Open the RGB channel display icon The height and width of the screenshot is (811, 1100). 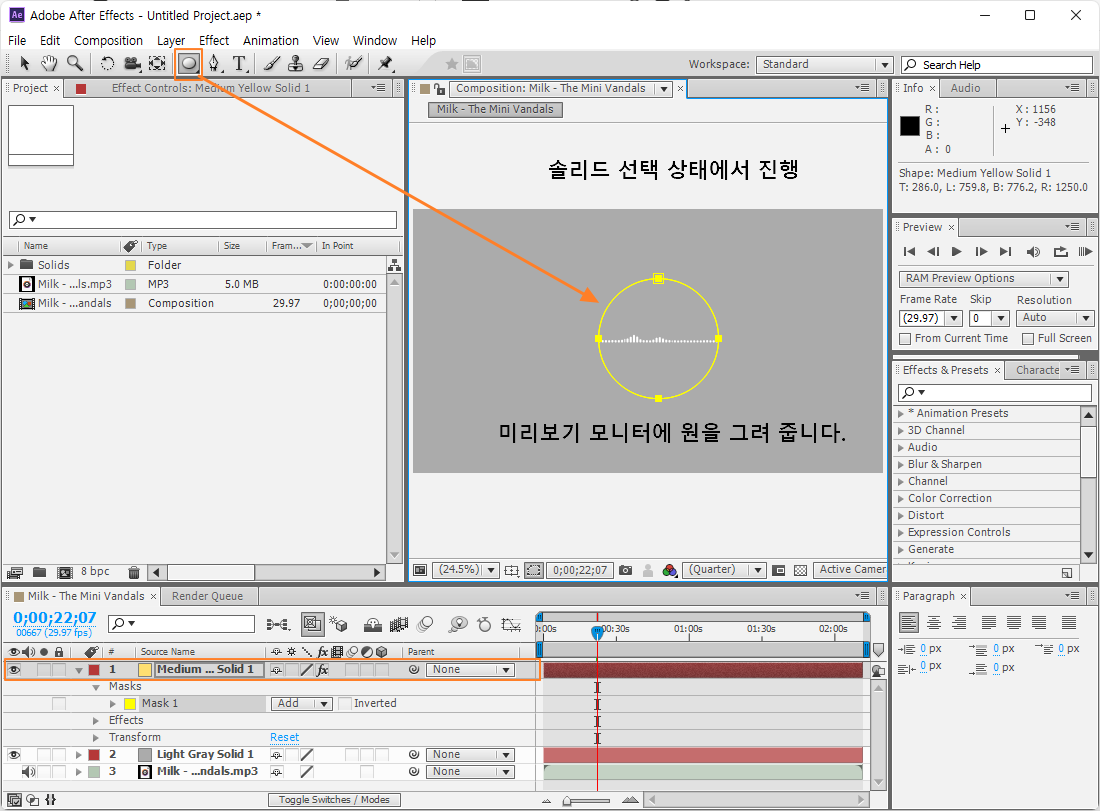pos(669,570)
